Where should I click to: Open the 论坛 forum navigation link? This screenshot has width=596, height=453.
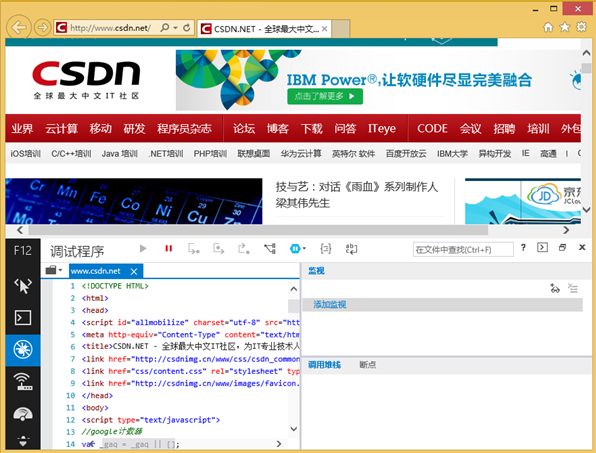coord(244,128)
